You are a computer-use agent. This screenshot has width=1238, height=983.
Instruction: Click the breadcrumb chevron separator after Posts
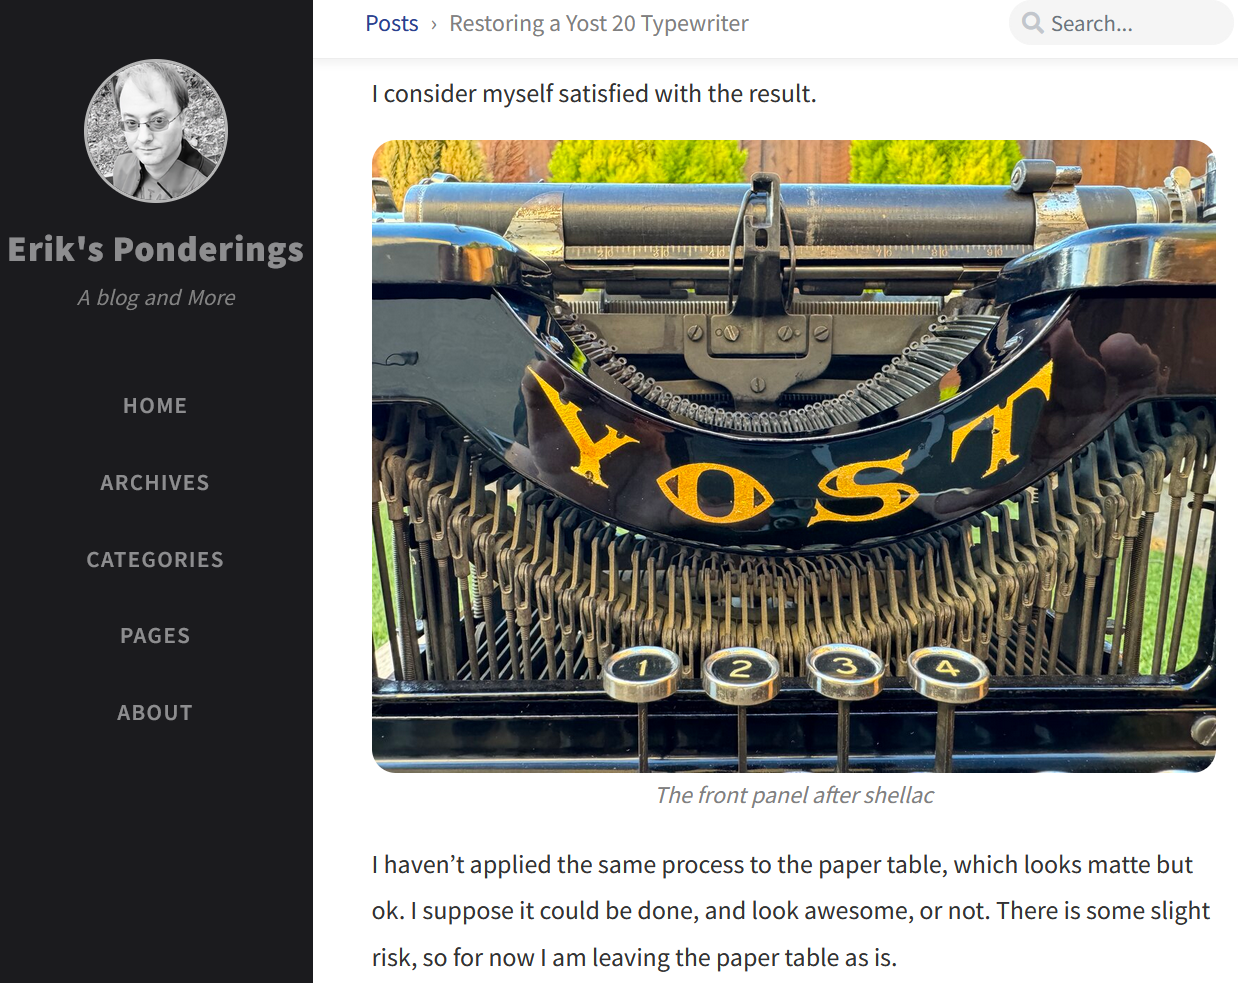(x=434, y=24)
